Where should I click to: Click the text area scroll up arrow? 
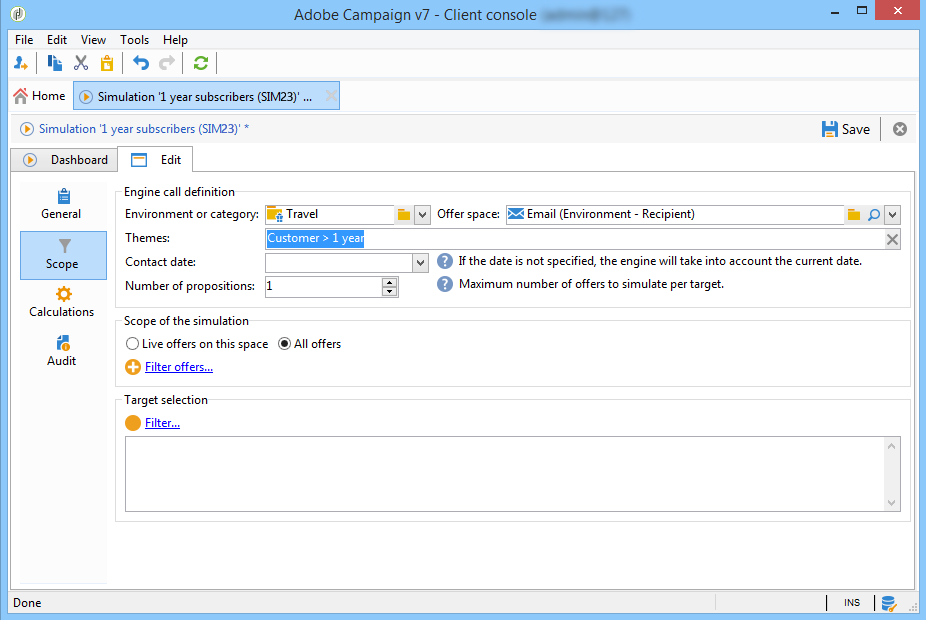coord(891,446)
